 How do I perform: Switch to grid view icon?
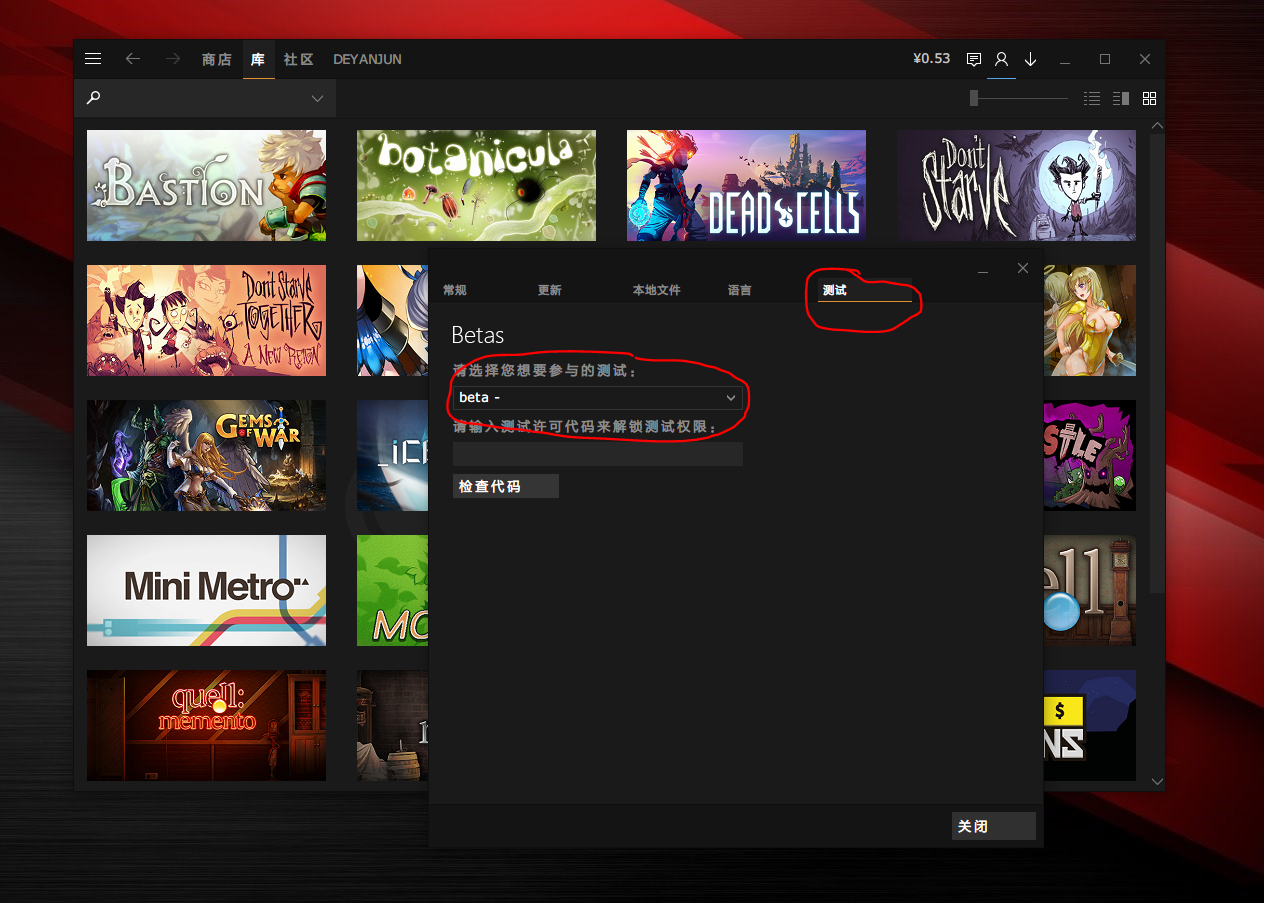pos(1149,98)
